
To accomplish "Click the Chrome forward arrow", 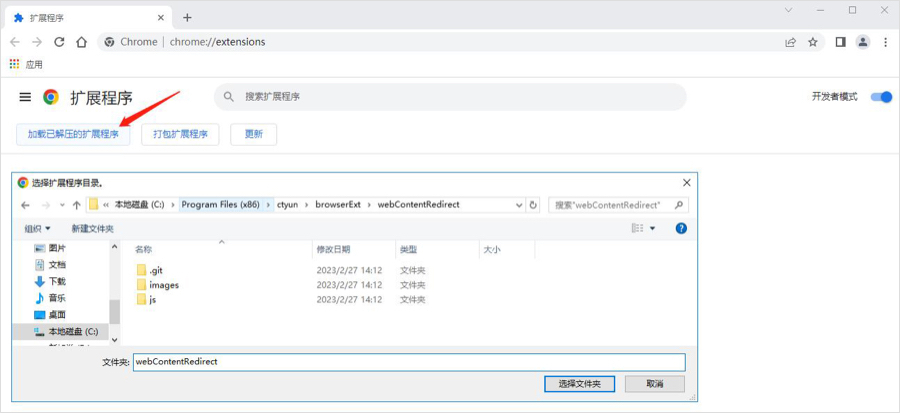I will [37, 42].
